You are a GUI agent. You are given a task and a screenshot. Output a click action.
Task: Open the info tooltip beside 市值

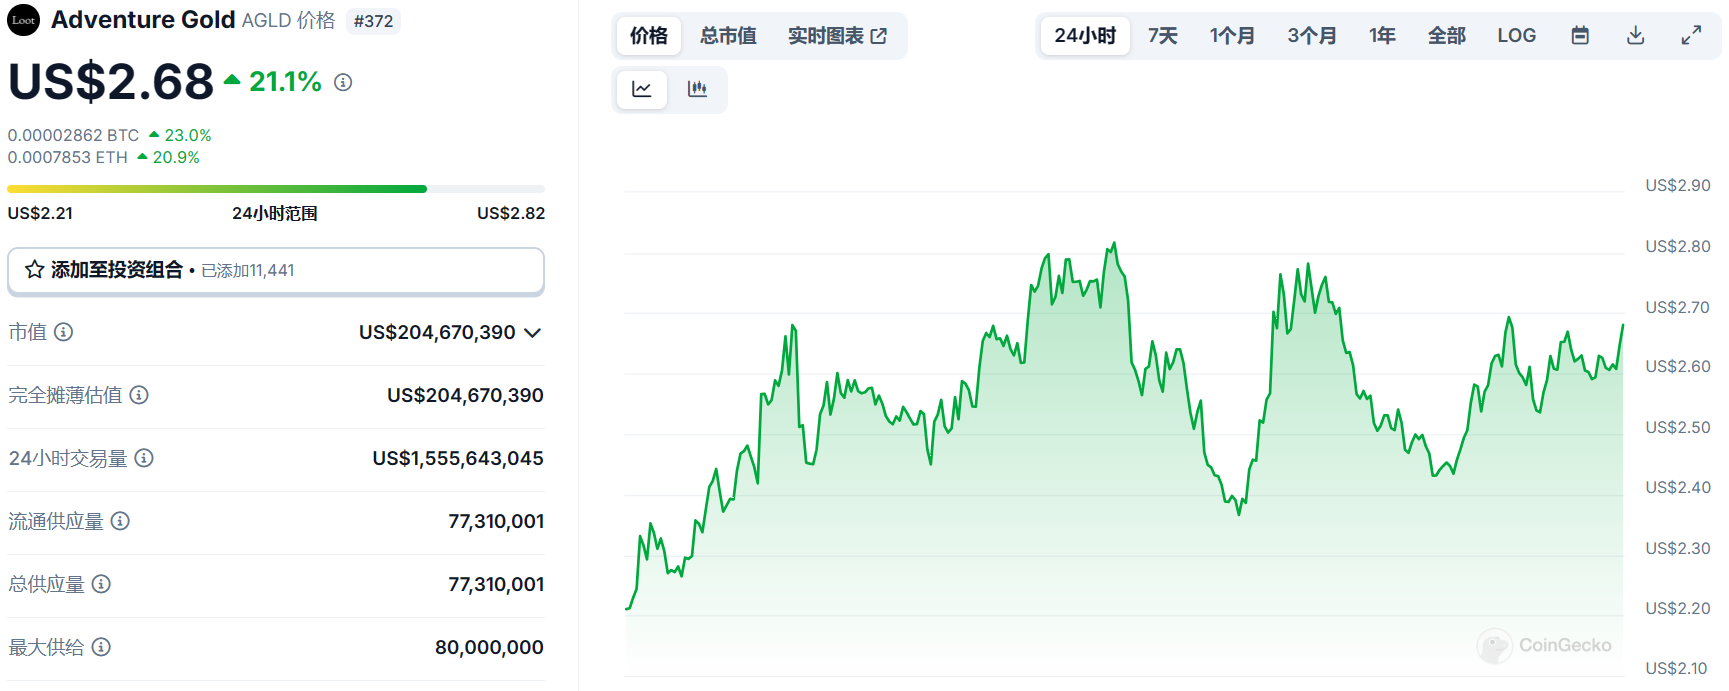coord(63,332)
